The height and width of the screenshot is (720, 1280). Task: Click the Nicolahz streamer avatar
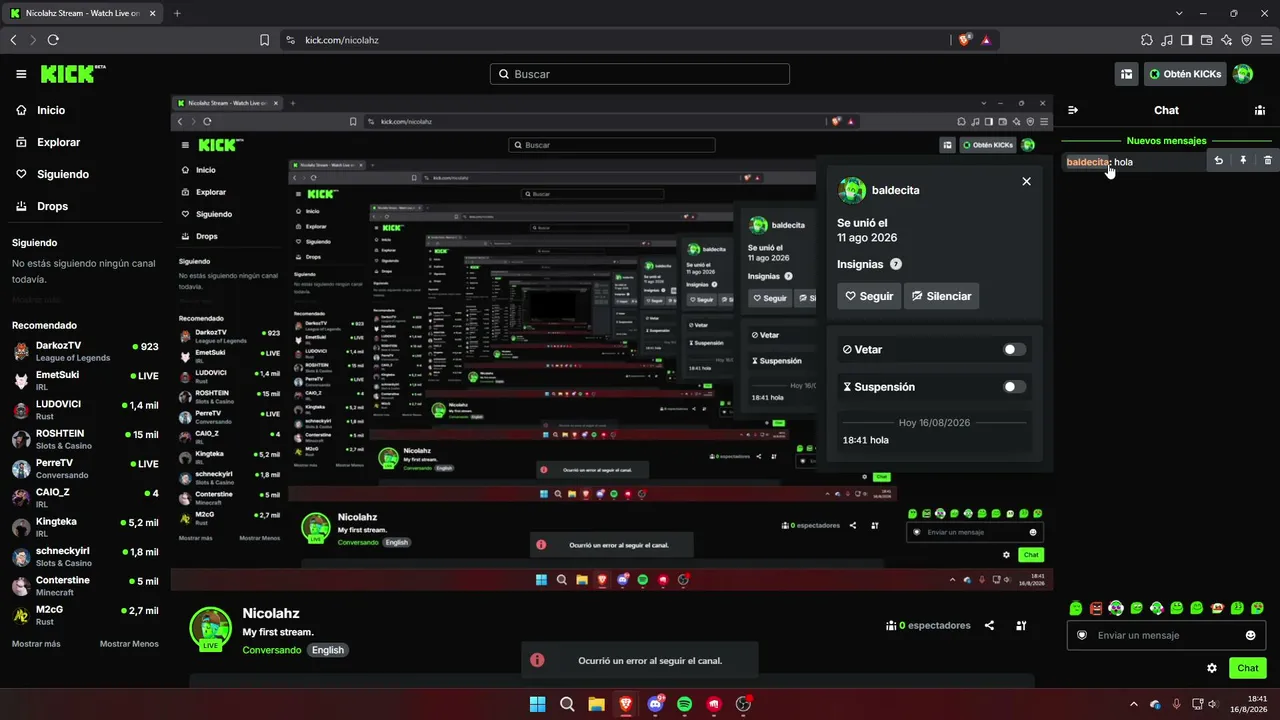(211, 628)
